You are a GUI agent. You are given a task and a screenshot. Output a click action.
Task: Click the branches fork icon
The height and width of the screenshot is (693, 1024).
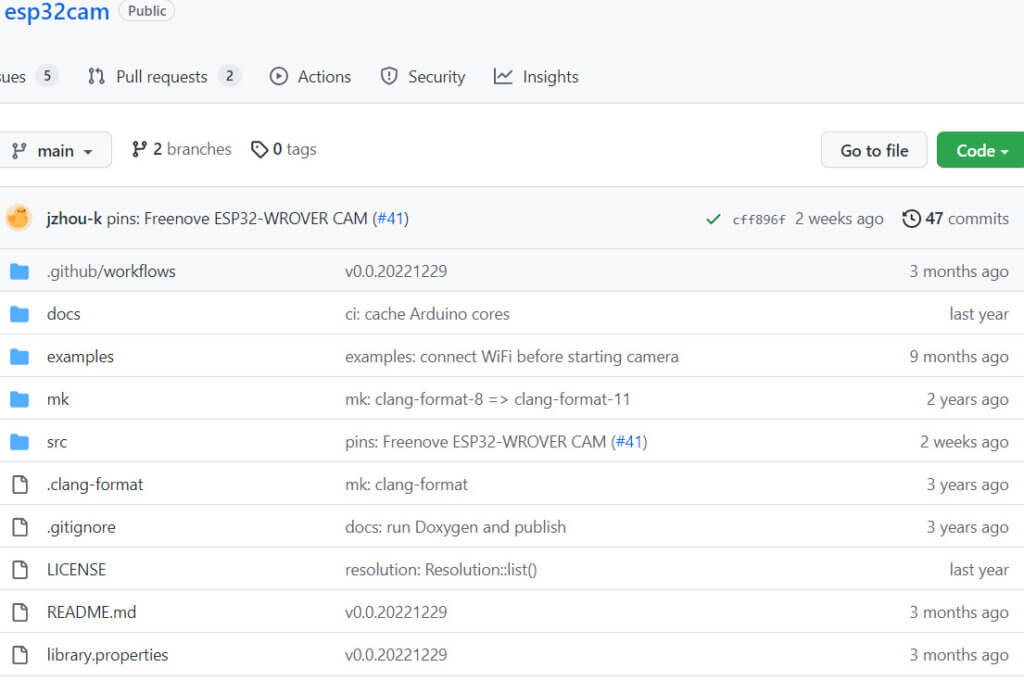point(140,149)
